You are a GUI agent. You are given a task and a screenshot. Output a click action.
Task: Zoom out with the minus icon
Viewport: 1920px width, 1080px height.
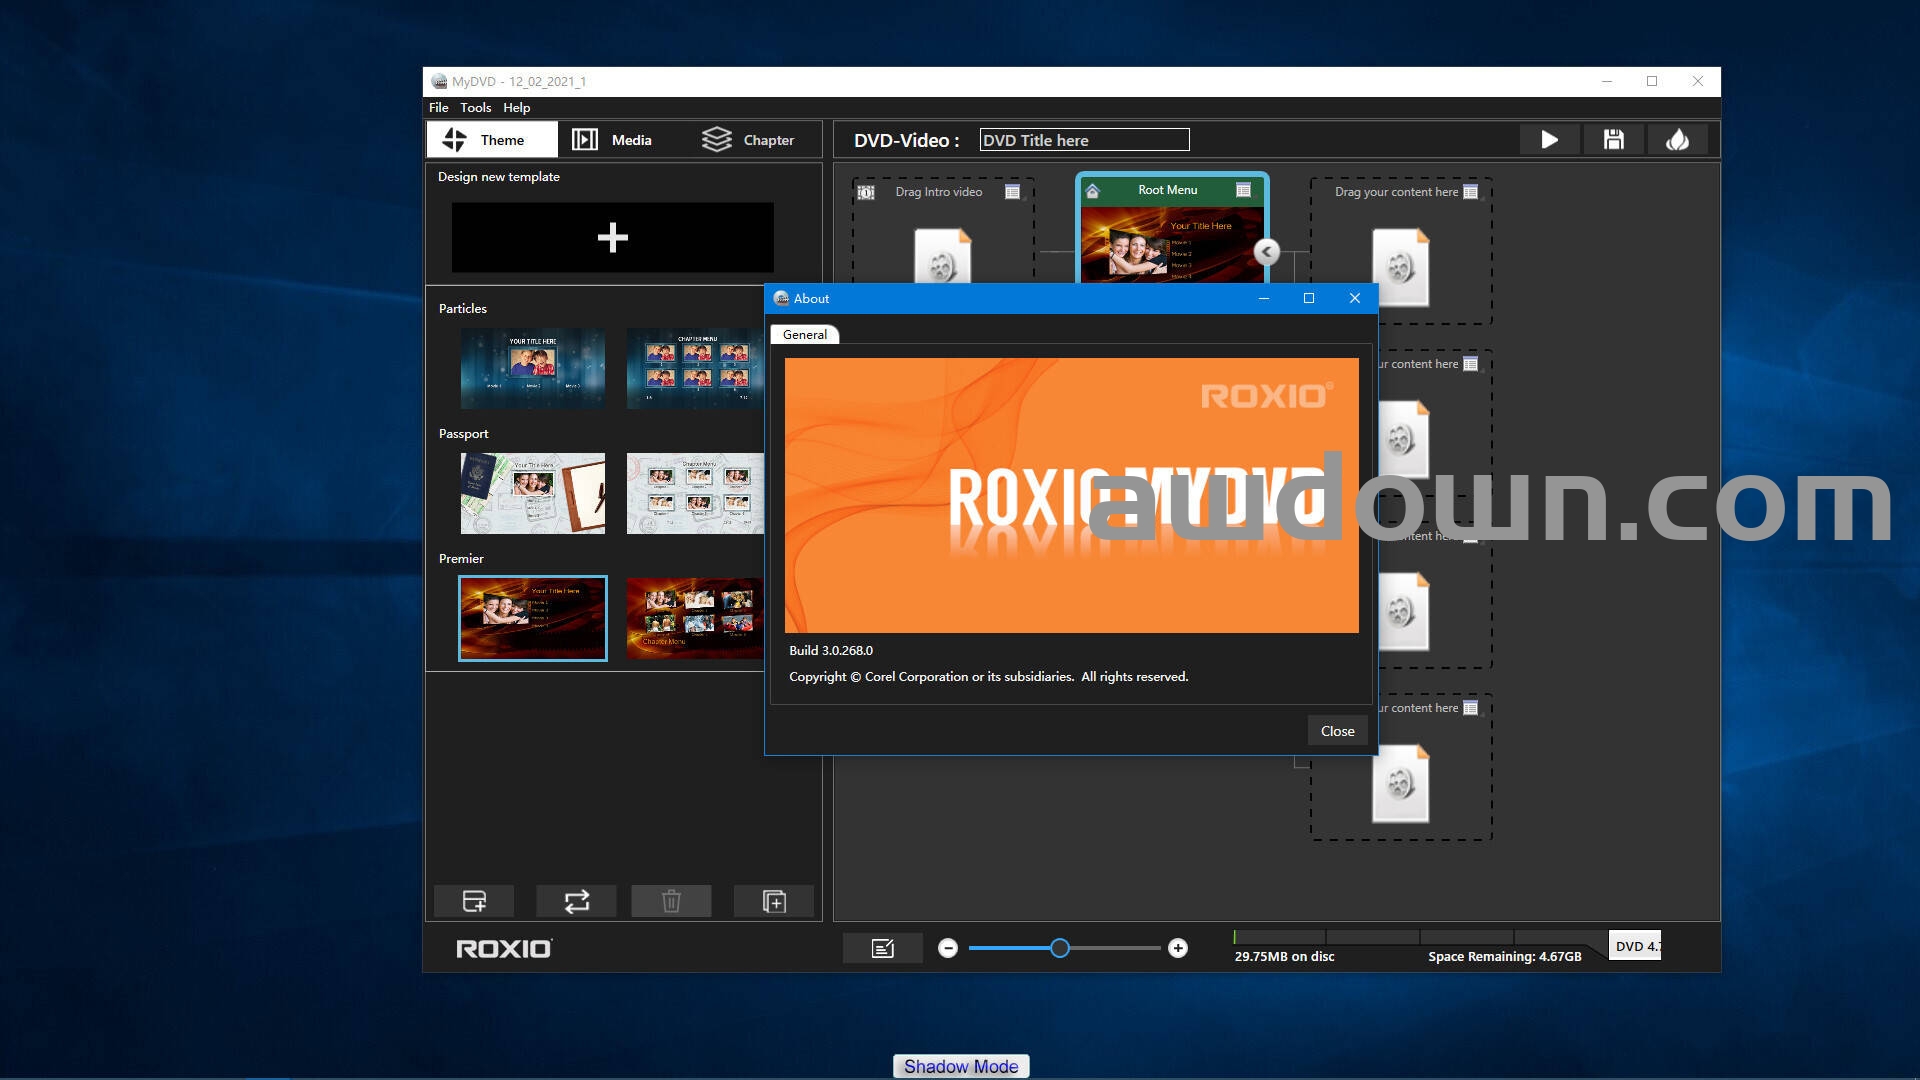948,948
